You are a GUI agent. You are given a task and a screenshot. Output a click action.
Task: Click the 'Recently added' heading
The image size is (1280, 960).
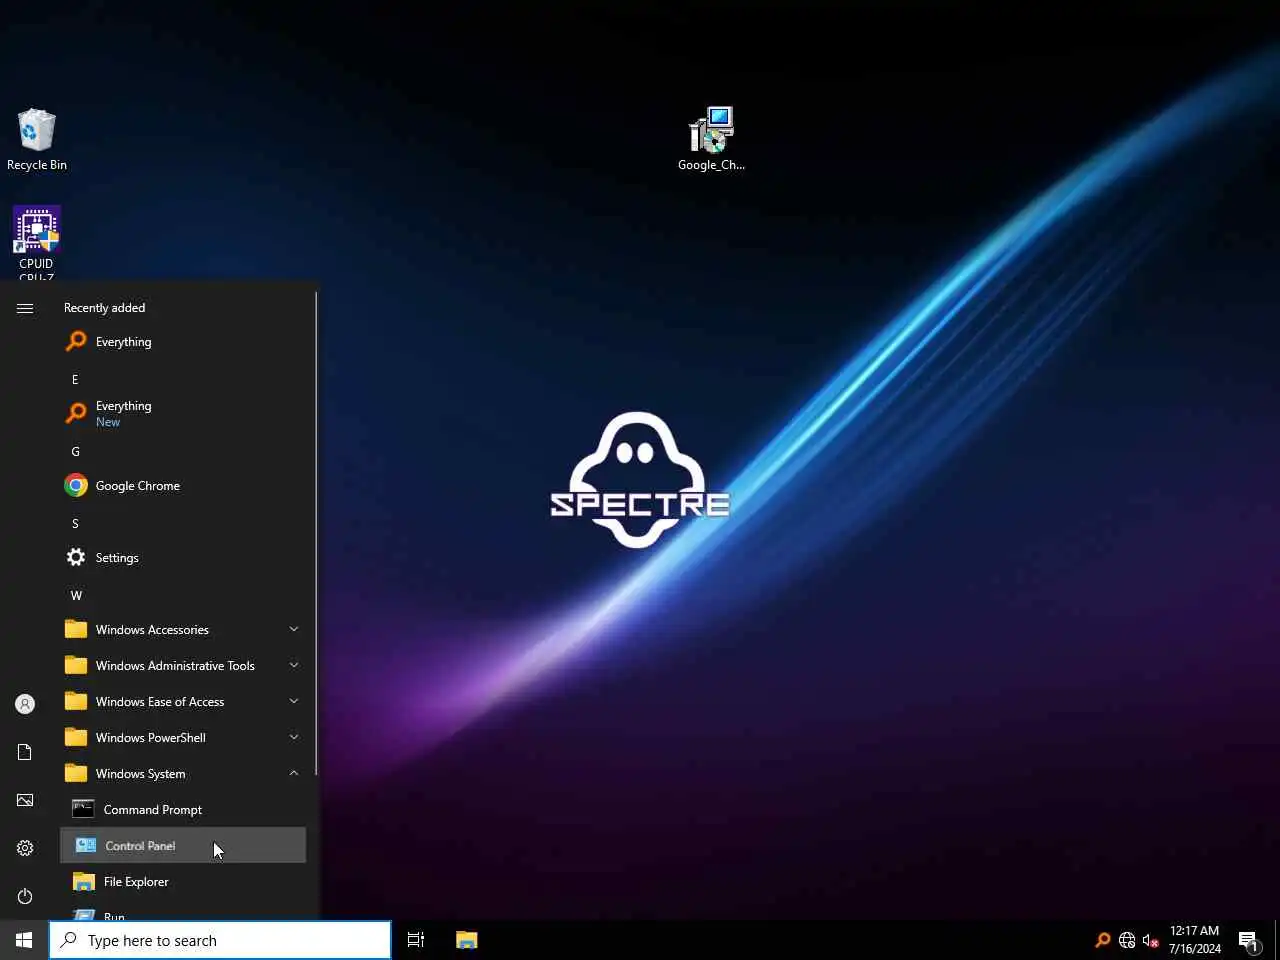[105, 308]
